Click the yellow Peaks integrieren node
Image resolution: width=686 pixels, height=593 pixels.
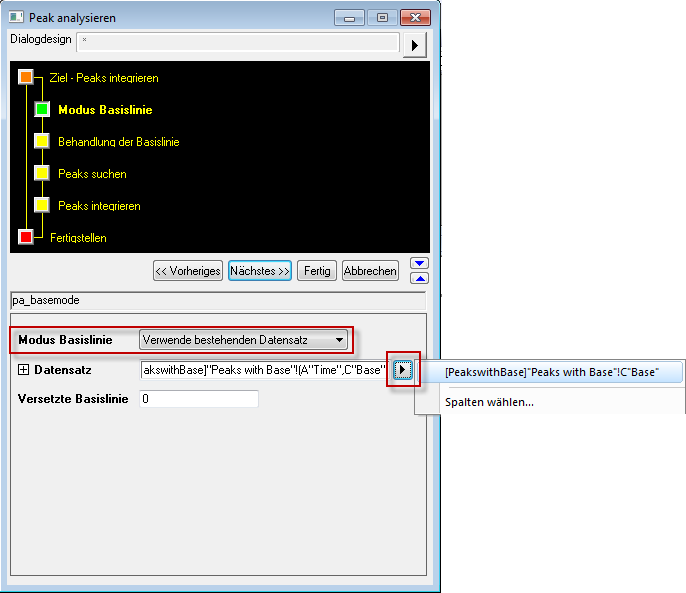(x=42, y=205)
